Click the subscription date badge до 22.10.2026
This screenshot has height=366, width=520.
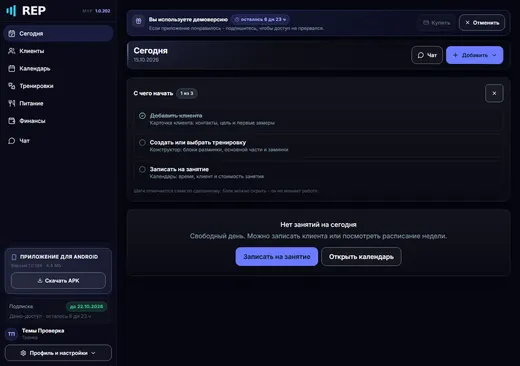86,306
